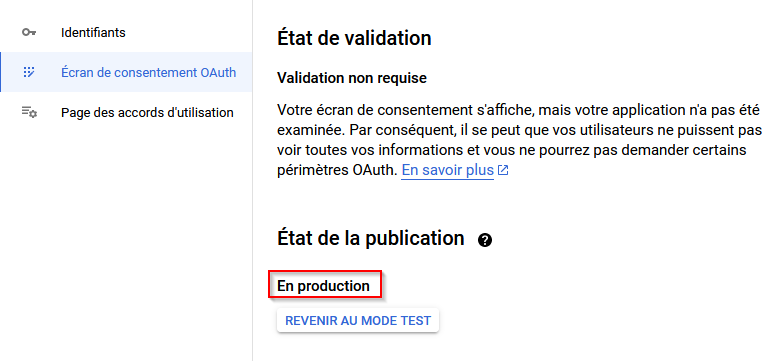The image size is (784, 361).
Task: Click the Validation non requise subheading
Action: click(x=352, y=78)
